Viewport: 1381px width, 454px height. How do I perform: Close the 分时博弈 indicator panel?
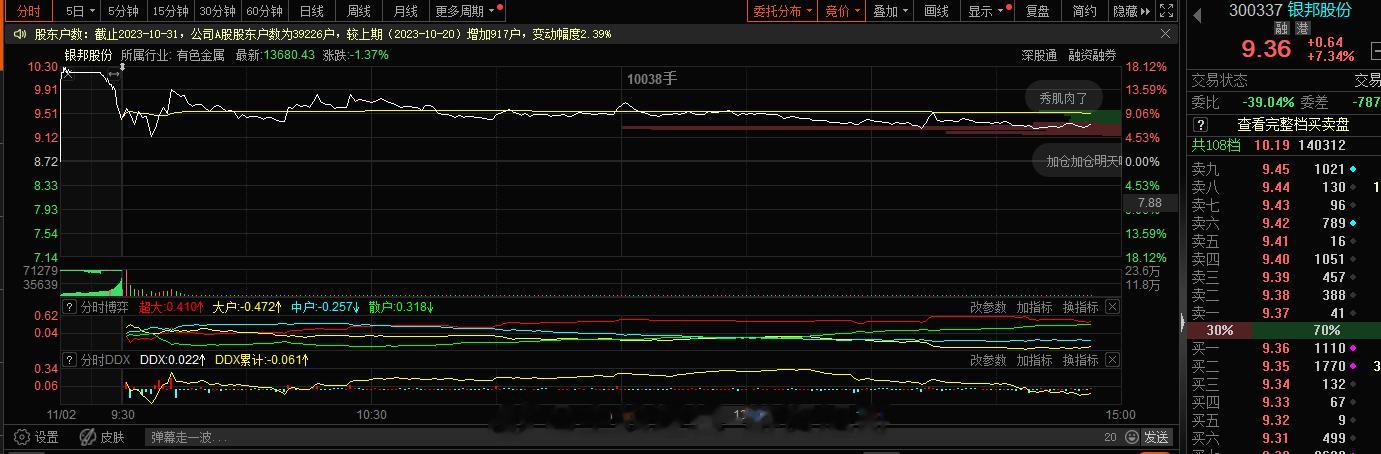click(x=1112, y=307)
